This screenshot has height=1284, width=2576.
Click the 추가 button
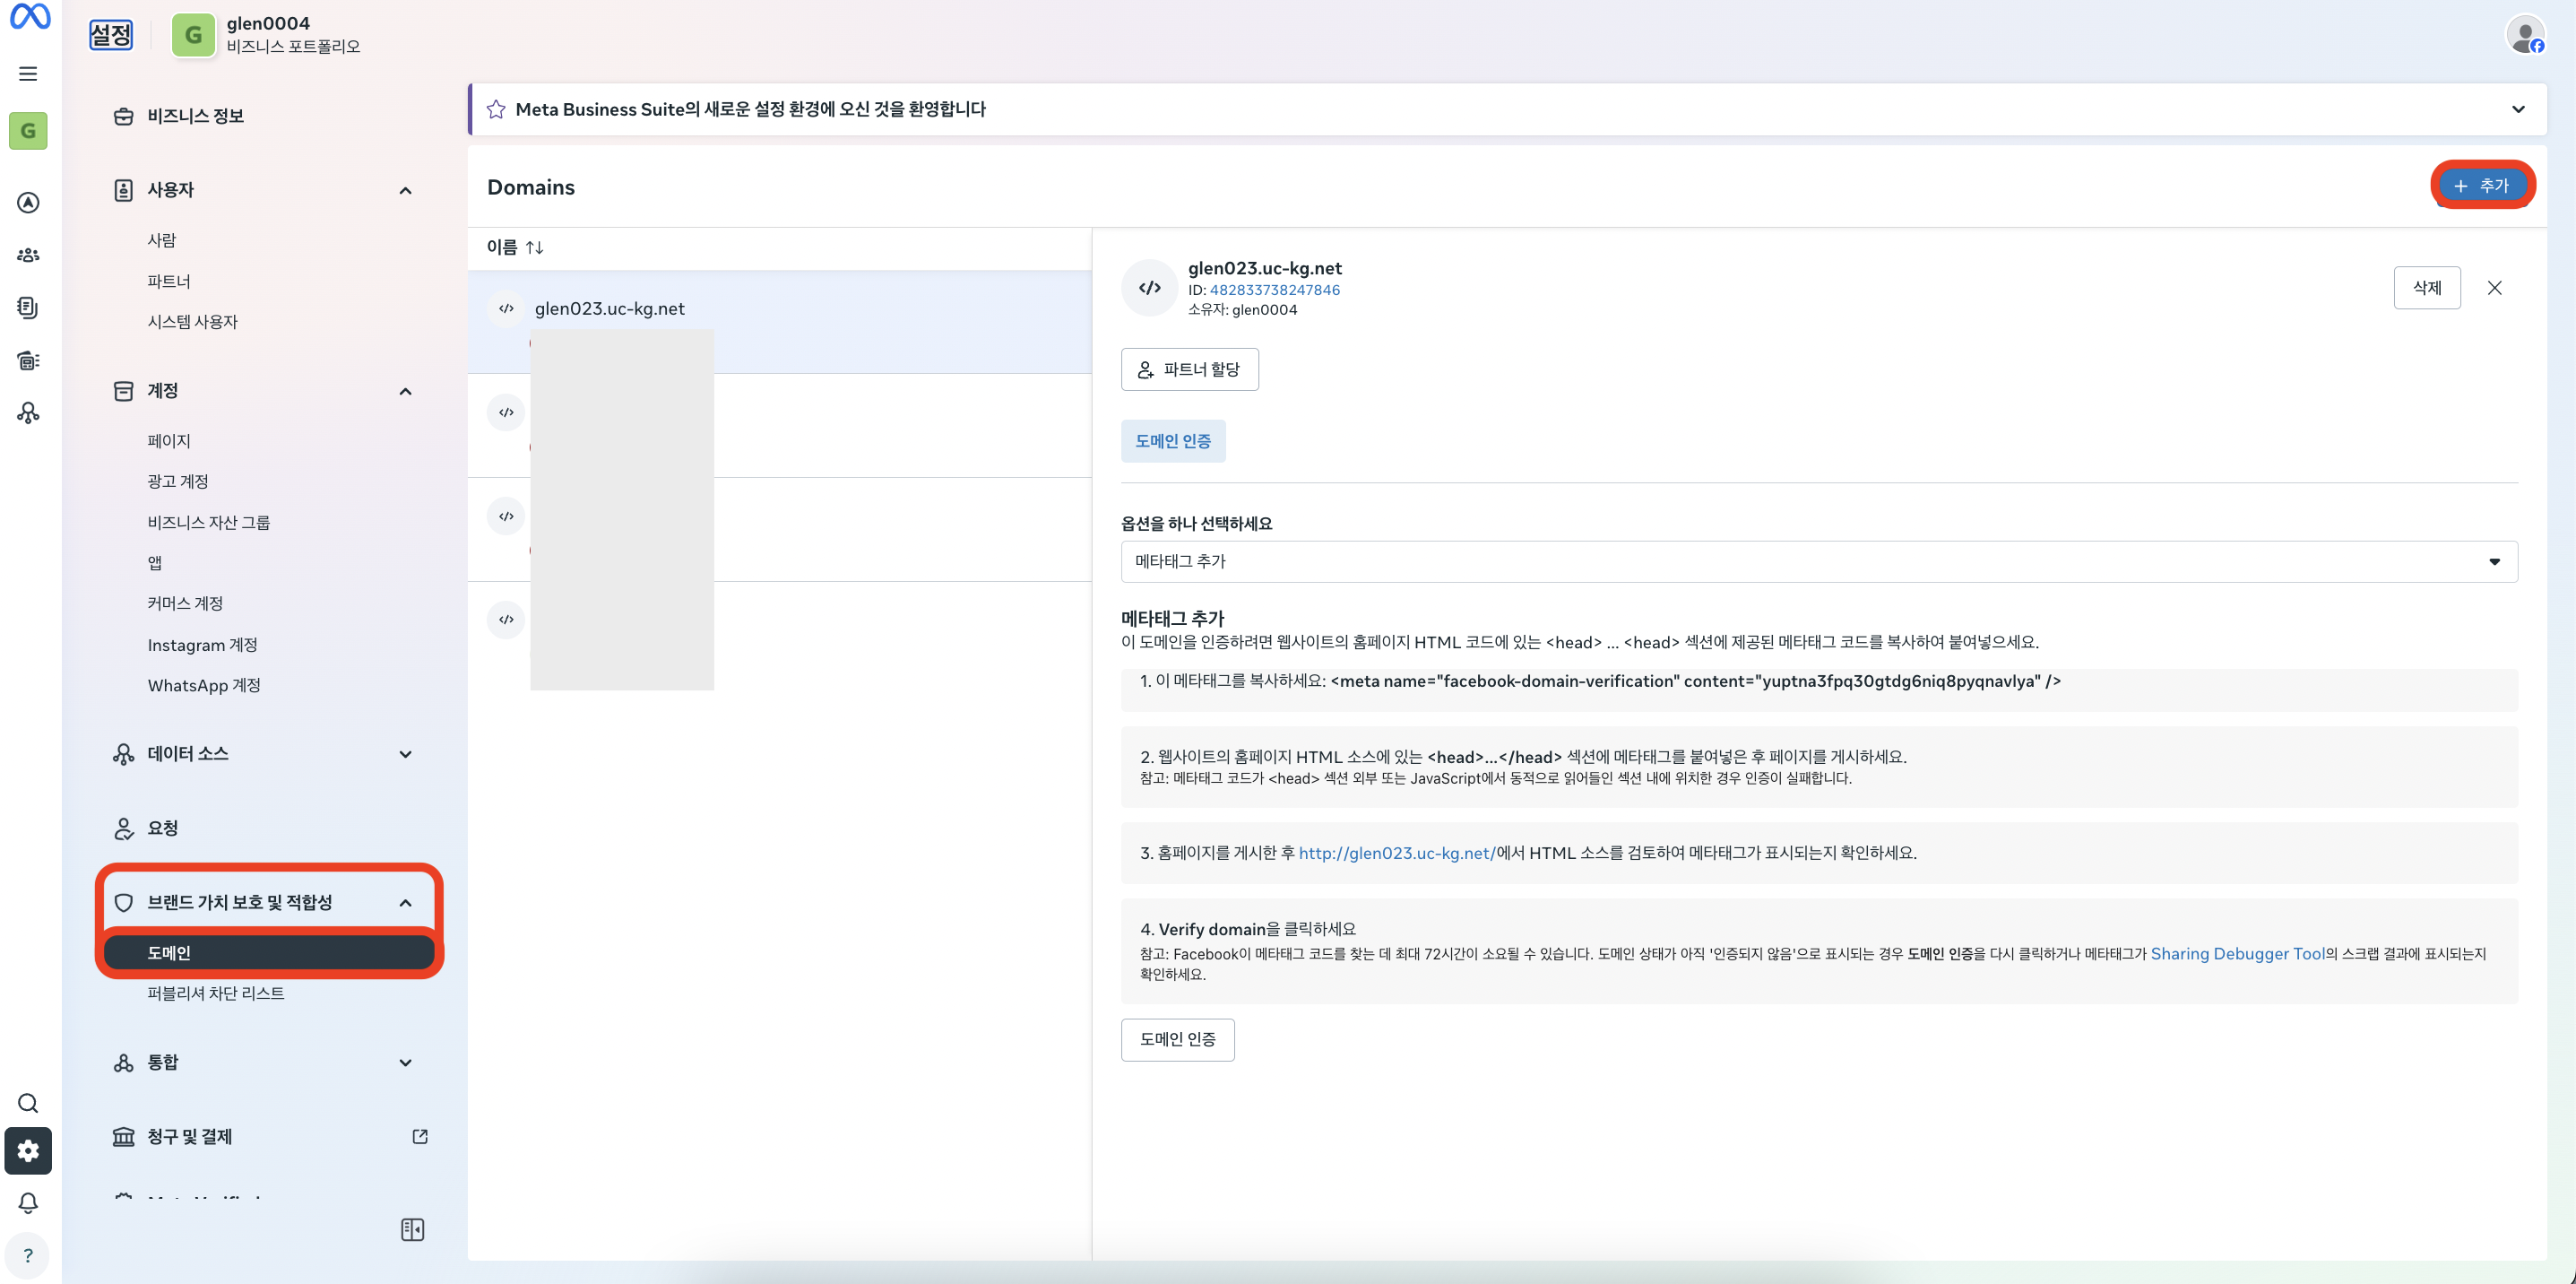[2481, 186]
